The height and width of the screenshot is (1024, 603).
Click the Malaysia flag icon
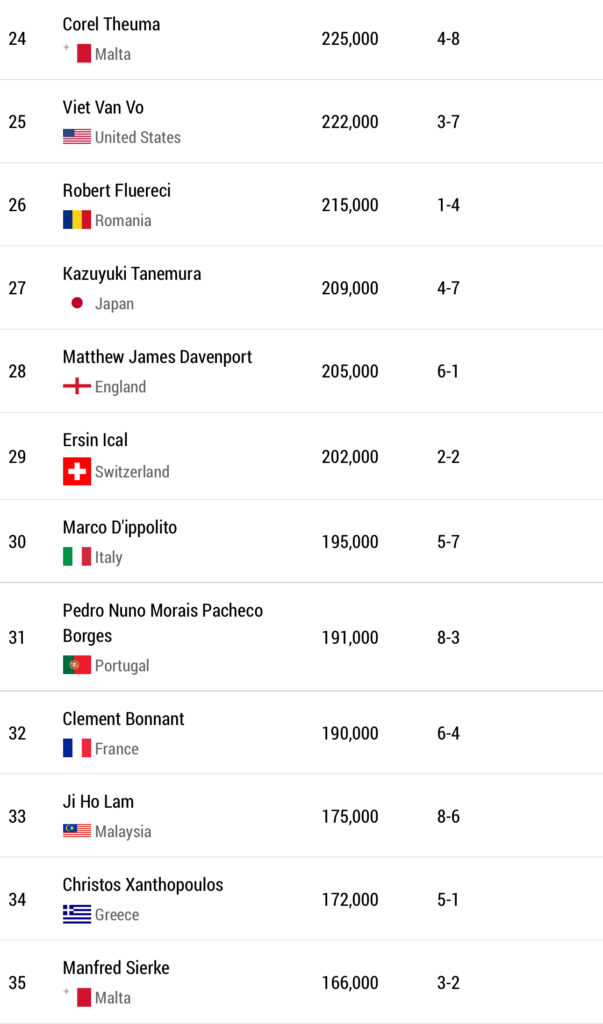click(x=77, y=831)
